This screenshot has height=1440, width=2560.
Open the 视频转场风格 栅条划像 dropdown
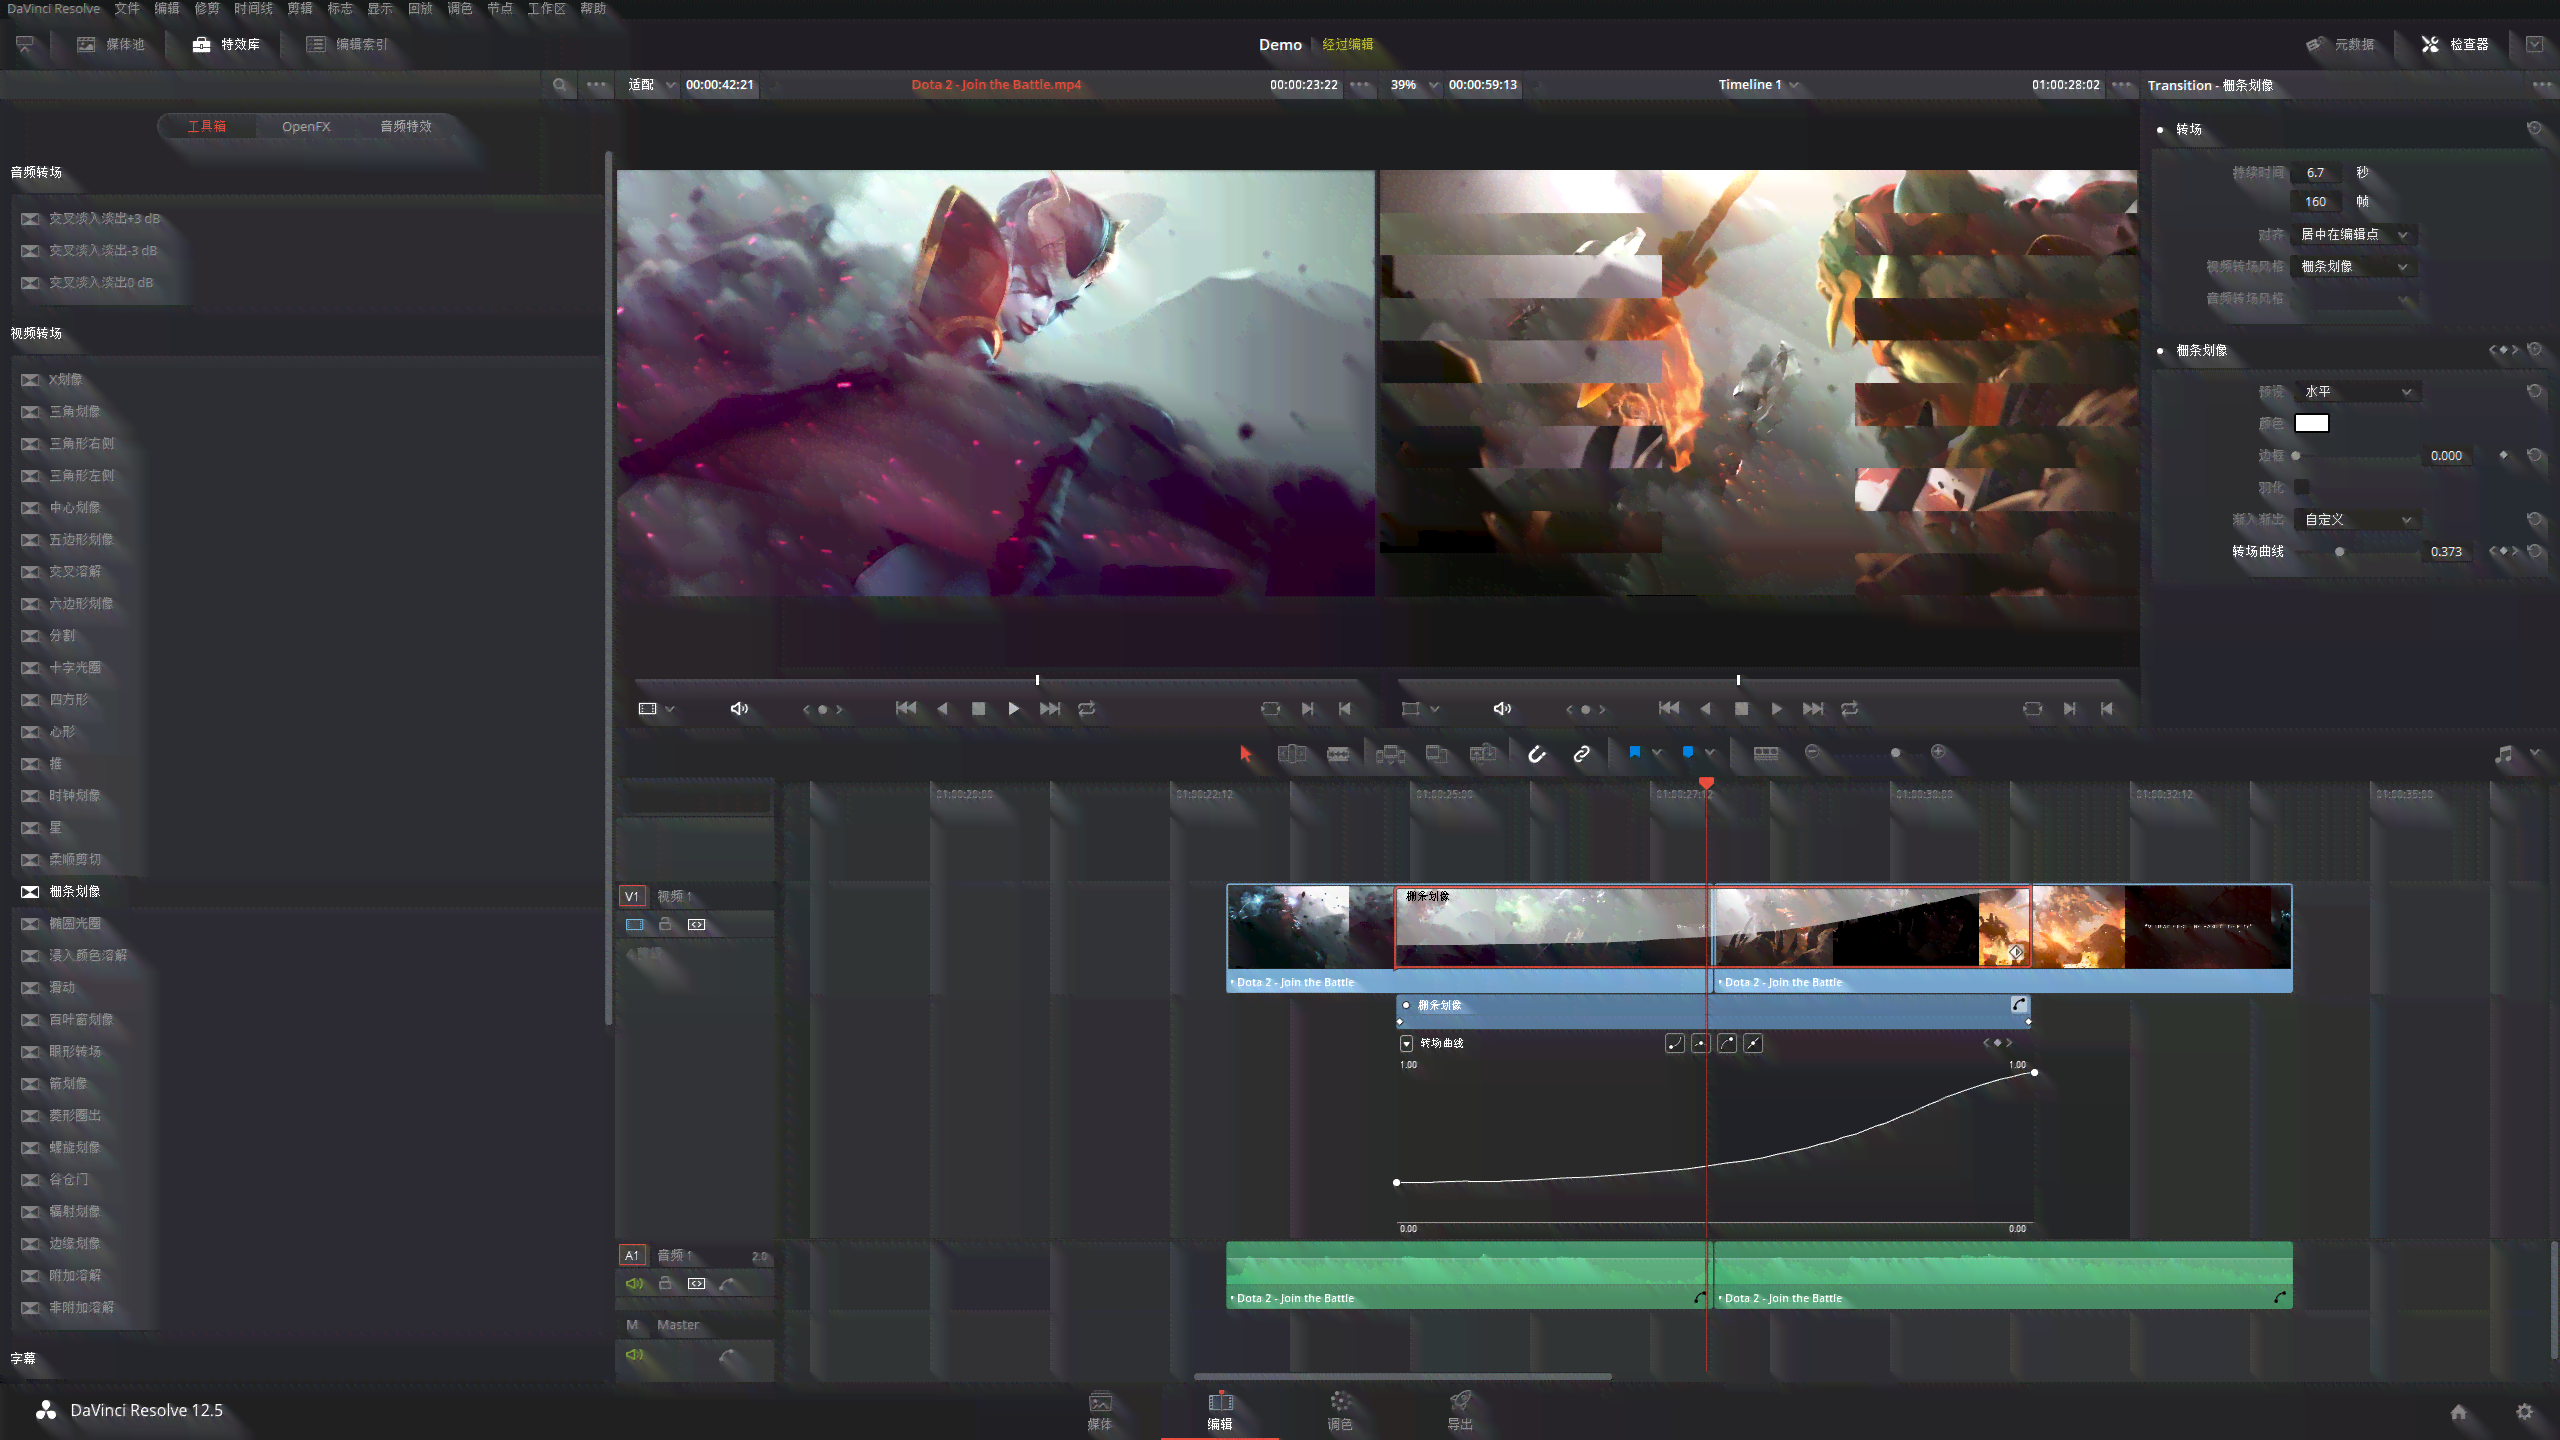[x=2353, y=266]
